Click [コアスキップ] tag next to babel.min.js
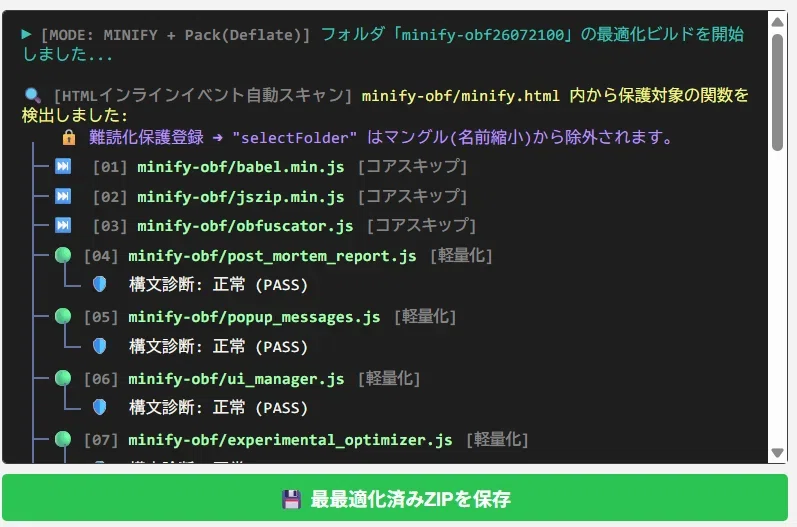Image resolution: width=797 pixels, height=527 pixels. pyautogui.click(x=412, y=167)
